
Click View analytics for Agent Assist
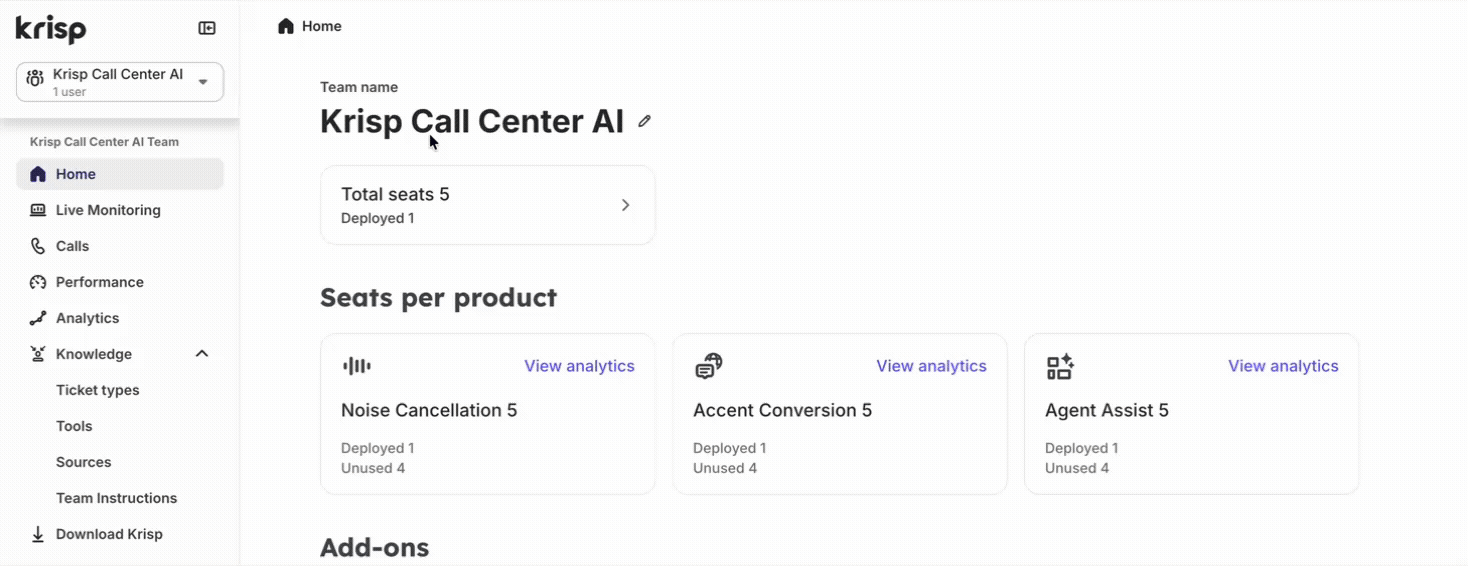coord(1283,366)
